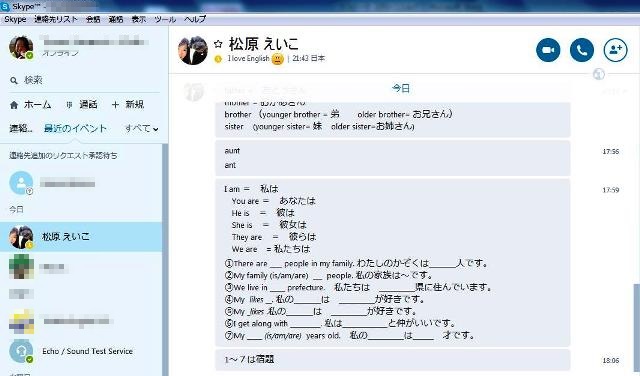Click the green pixelated avatar contact
640x376 pixels.
(x=21, y=267)
